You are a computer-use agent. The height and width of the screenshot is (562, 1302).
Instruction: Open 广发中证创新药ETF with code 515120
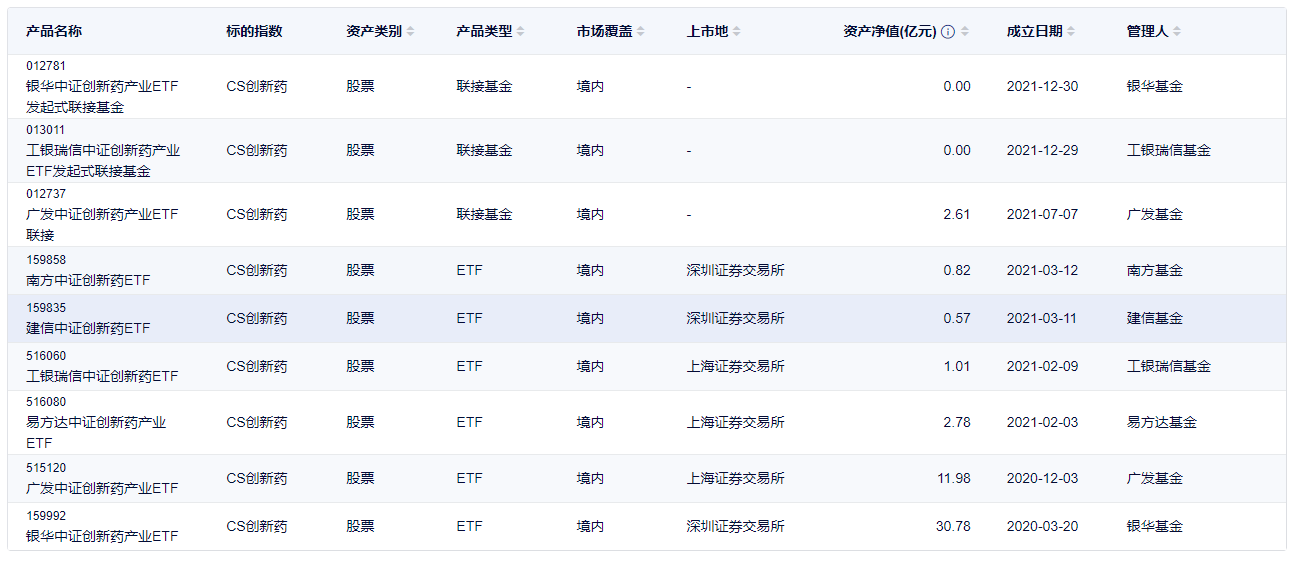[x=102, y=489]
